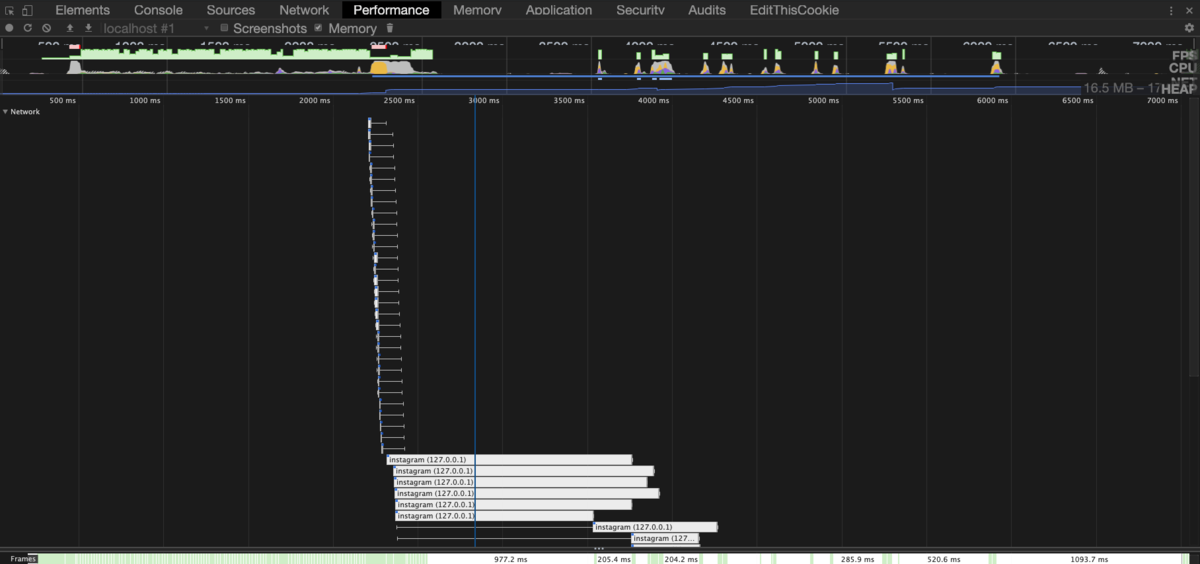Open the Audits tab
This screenshot has width=1200, height=564.
coord(707,10)
